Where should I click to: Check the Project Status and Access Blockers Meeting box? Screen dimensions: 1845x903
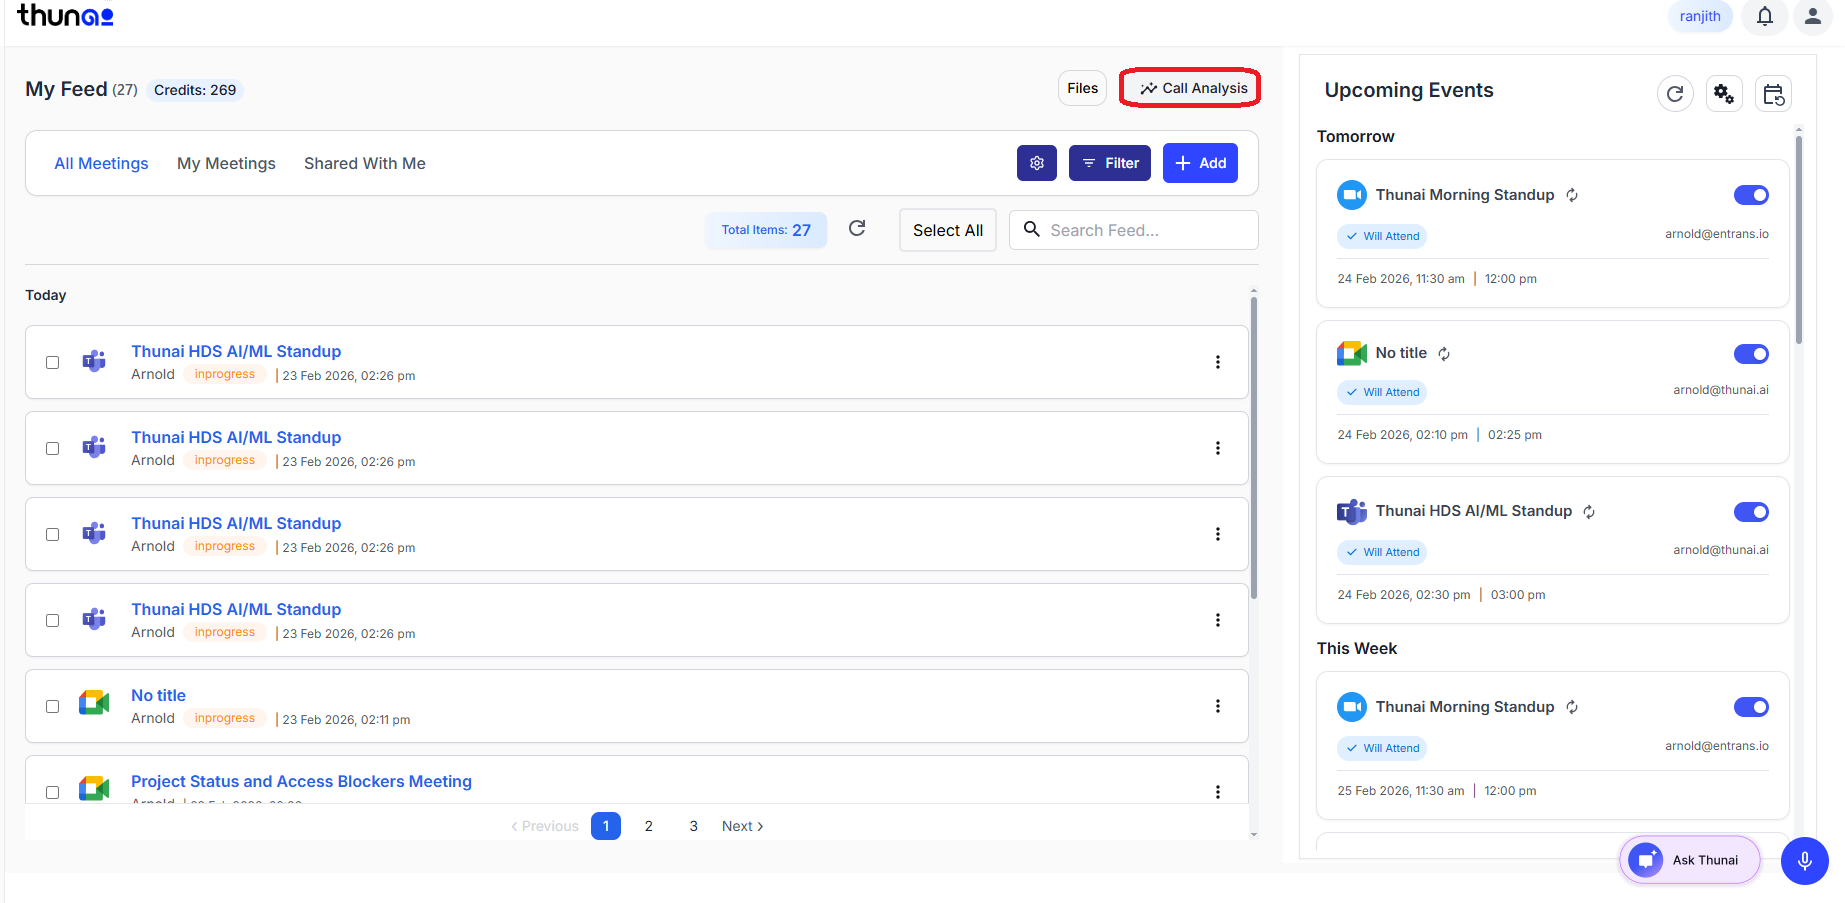click(x=52, y=792)
